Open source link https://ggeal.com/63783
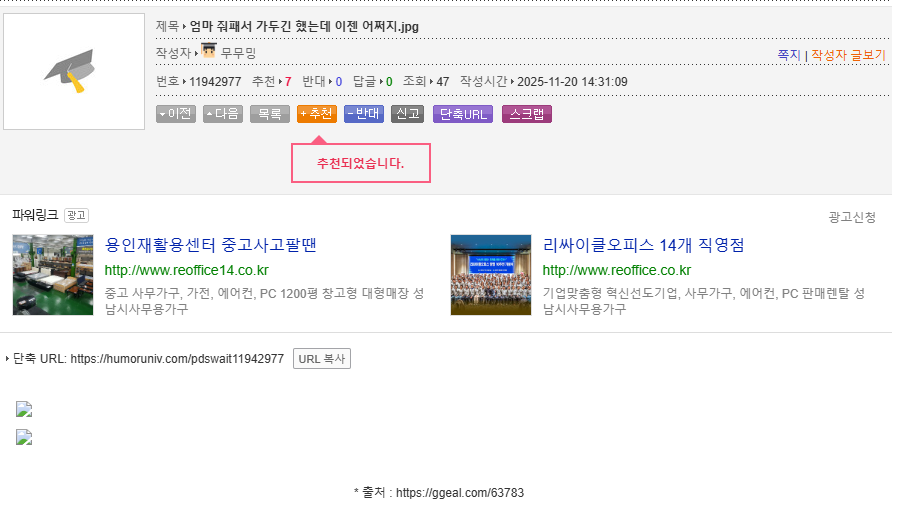906x517 pixels. 460,493
